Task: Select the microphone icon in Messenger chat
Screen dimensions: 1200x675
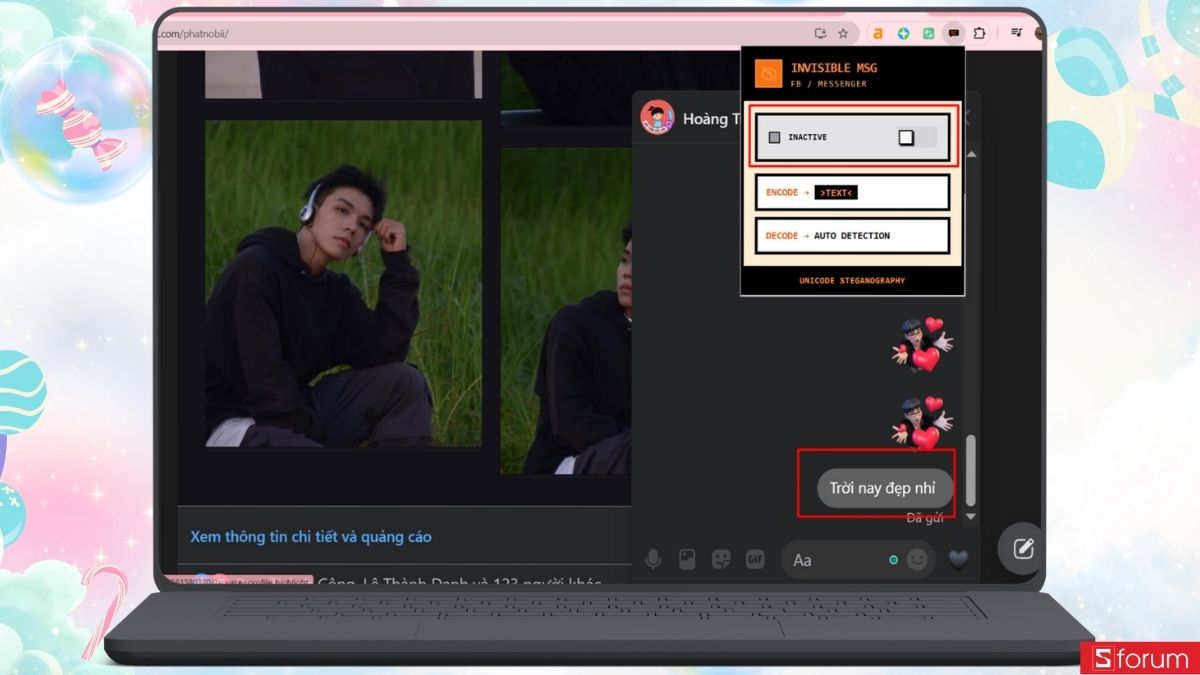Action: tap(655, 560)
